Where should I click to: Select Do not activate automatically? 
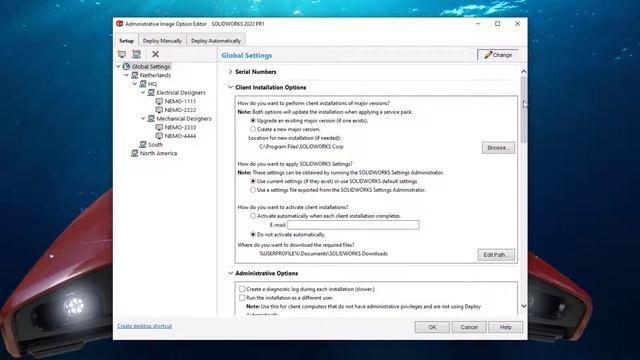click(x=253, y=235)
